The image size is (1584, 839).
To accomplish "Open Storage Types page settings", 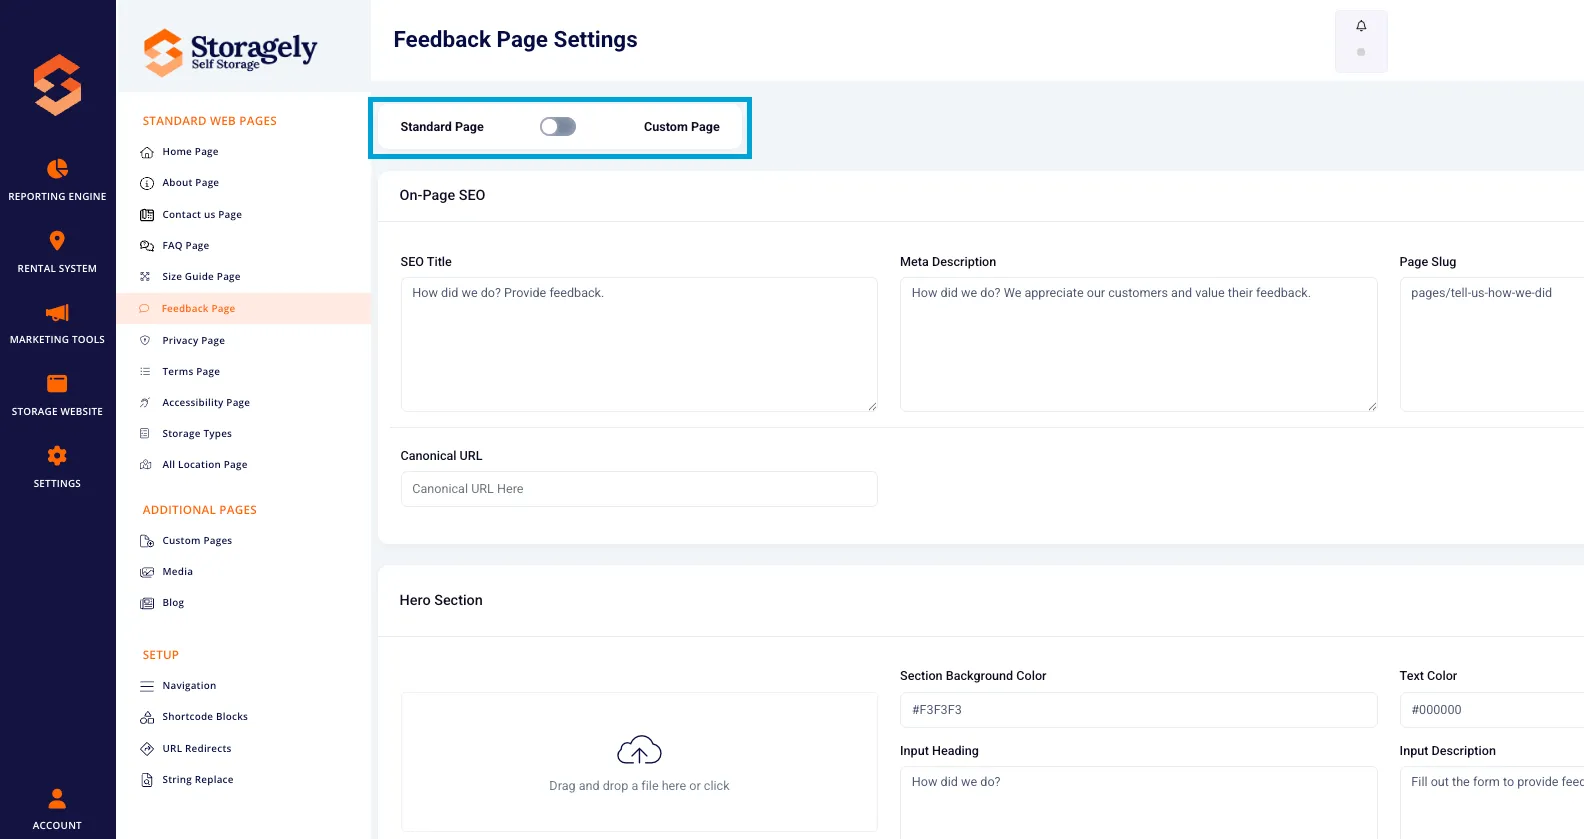I will 197,434.
